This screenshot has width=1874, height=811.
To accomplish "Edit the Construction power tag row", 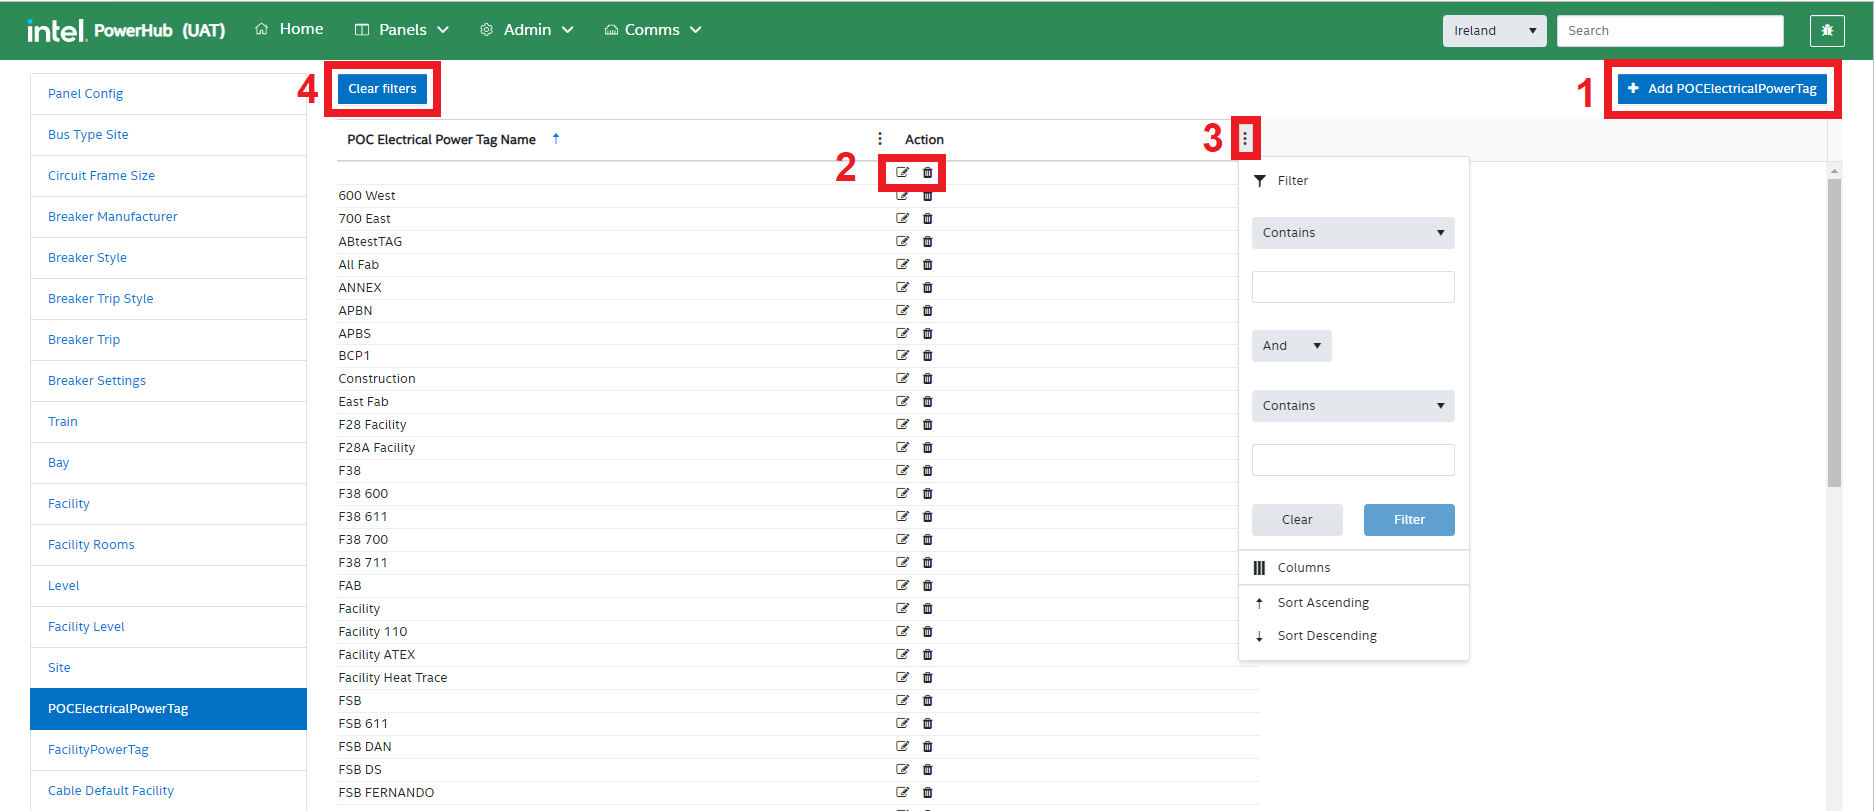I will 902,378.
